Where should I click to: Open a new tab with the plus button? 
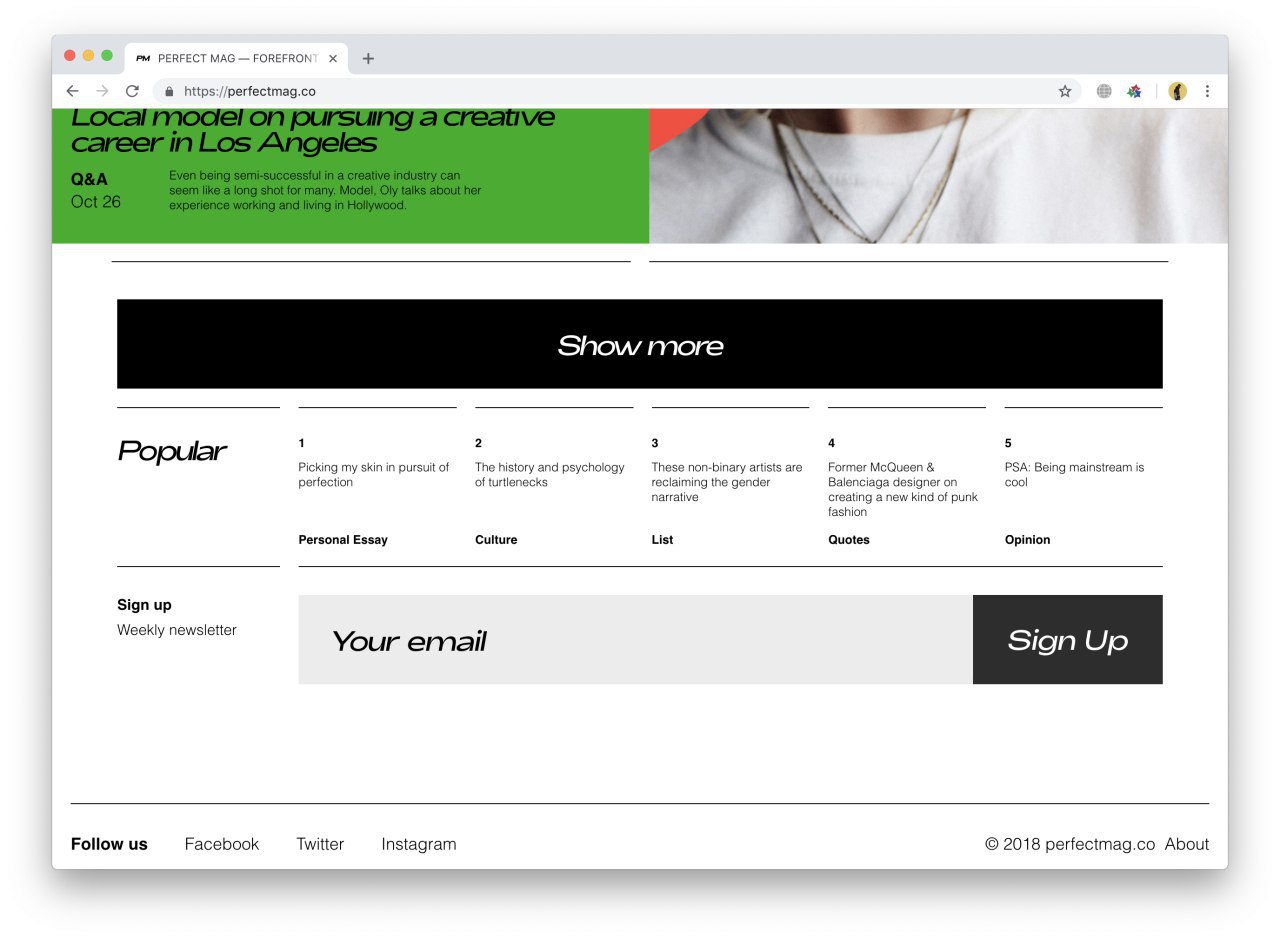tap(368, 59)
